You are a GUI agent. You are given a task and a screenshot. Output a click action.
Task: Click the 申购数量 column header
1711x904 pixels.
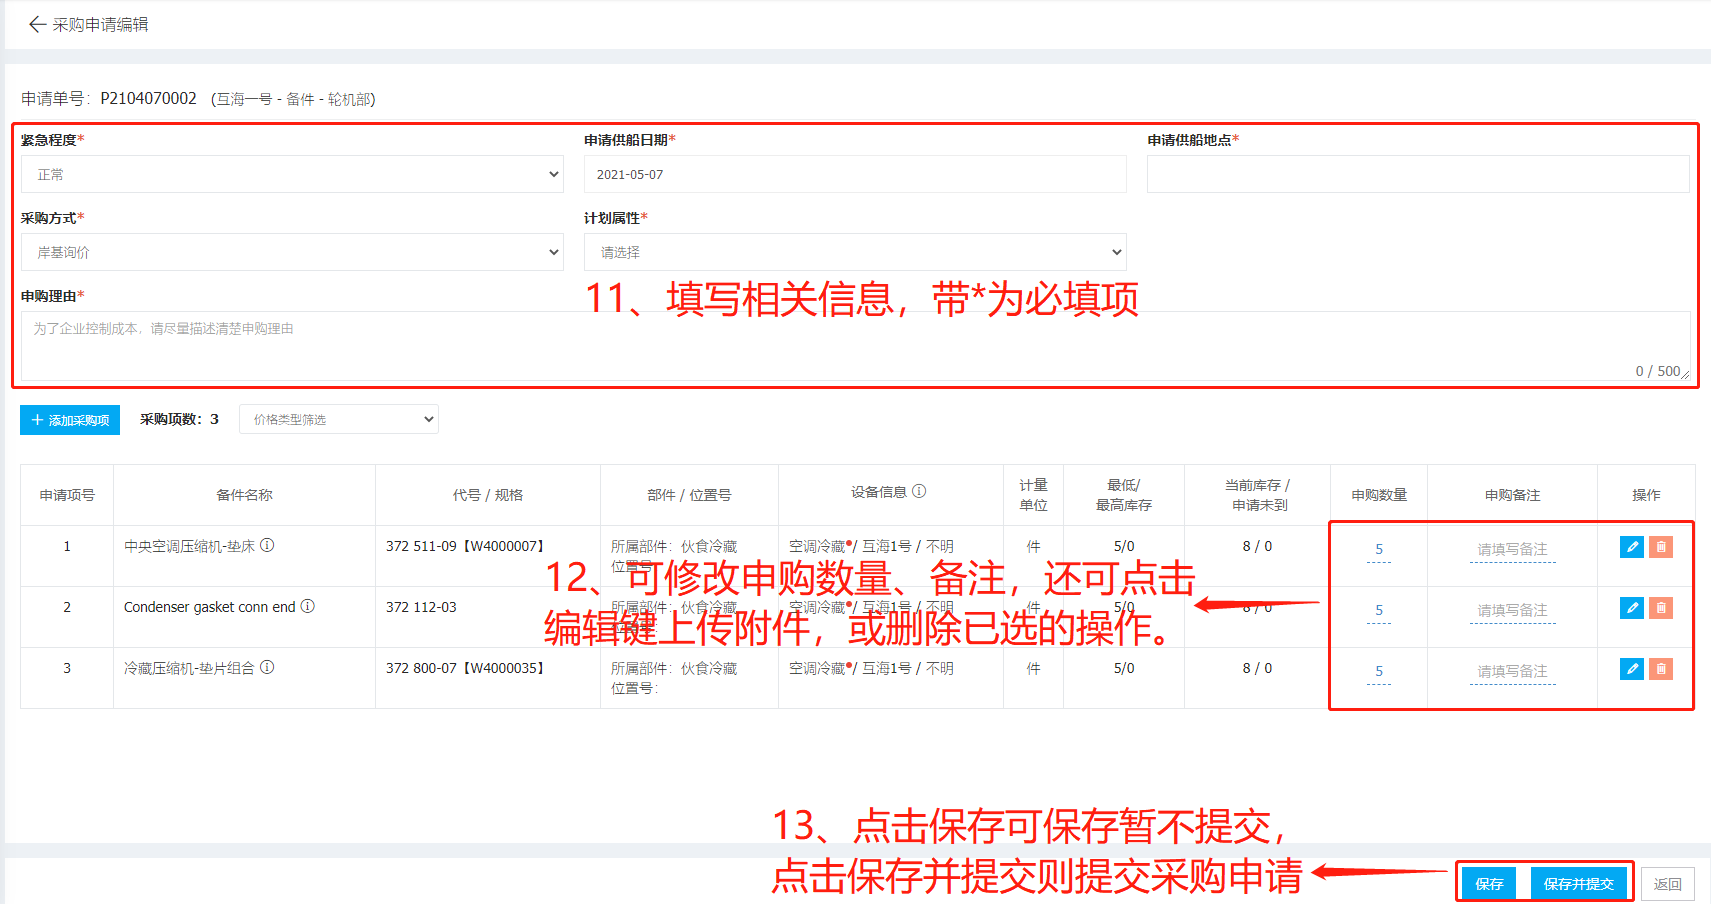(1379, 495)
